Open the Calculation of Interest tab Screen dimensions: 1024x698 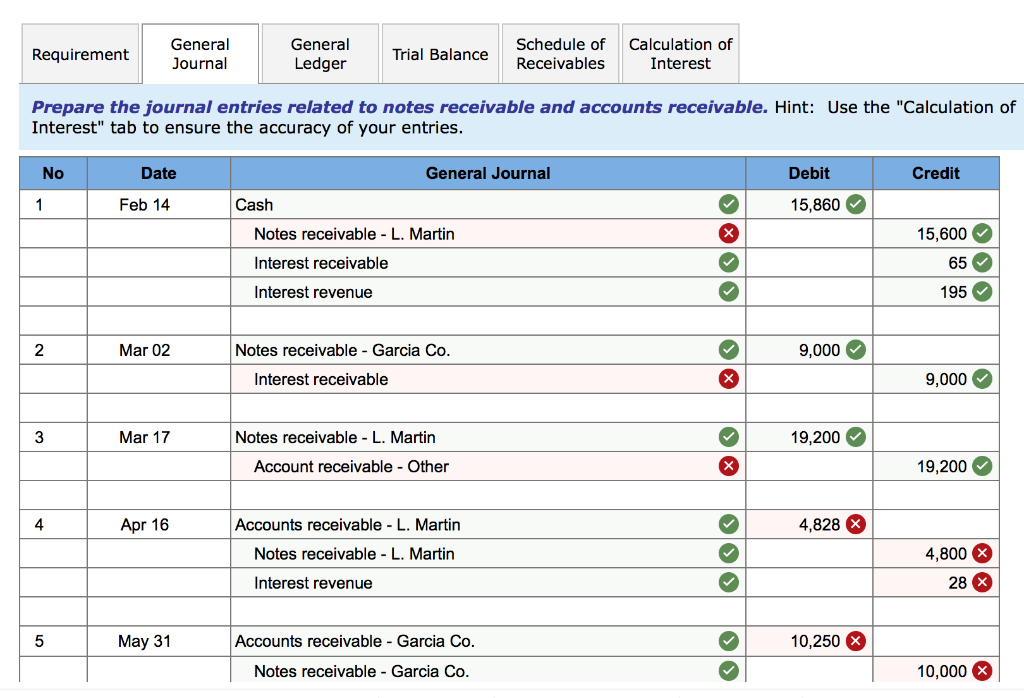coord(680,54)
